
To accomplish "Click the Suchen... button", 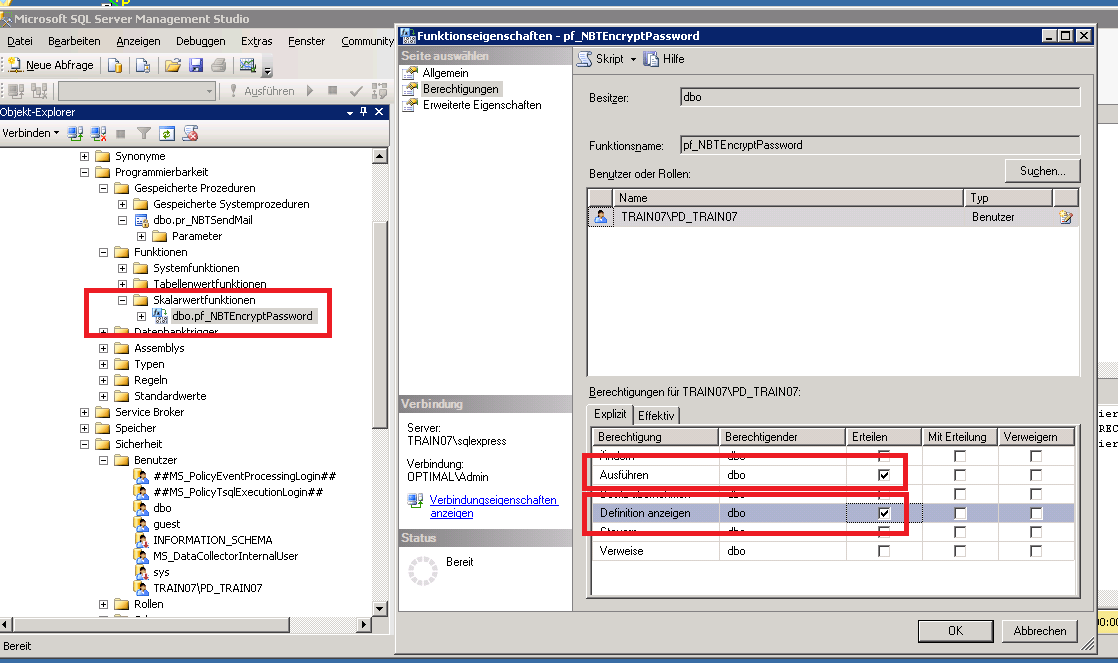I will 1042,171.
